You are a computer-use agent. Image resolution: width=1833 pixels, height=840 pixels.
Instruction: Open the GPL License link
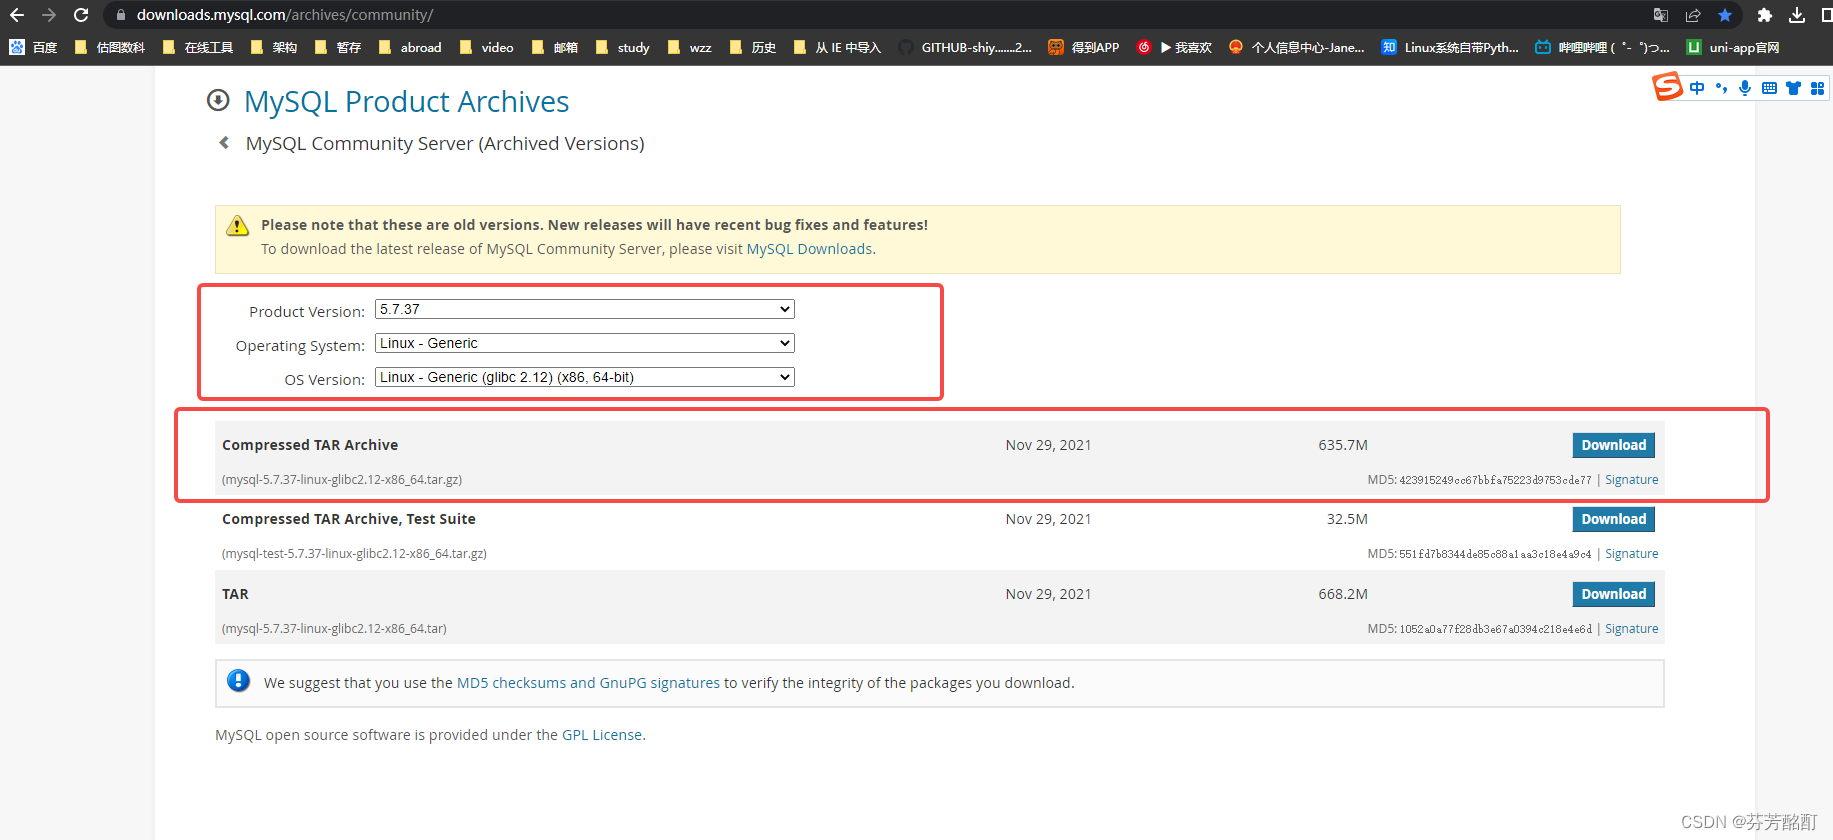(x=602, y=735)
